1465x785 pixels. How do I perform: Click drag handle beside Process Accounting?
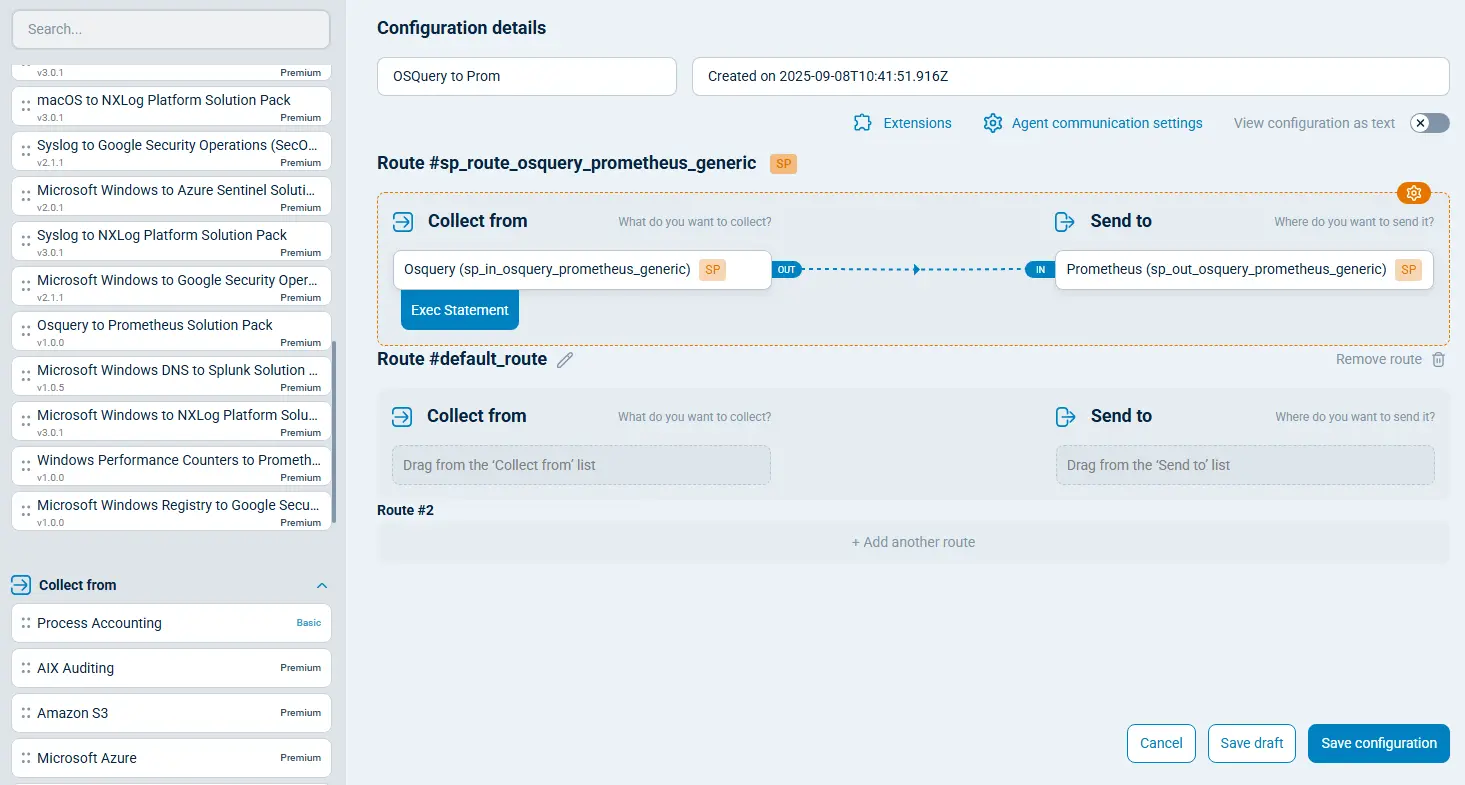tap(26, 623)
